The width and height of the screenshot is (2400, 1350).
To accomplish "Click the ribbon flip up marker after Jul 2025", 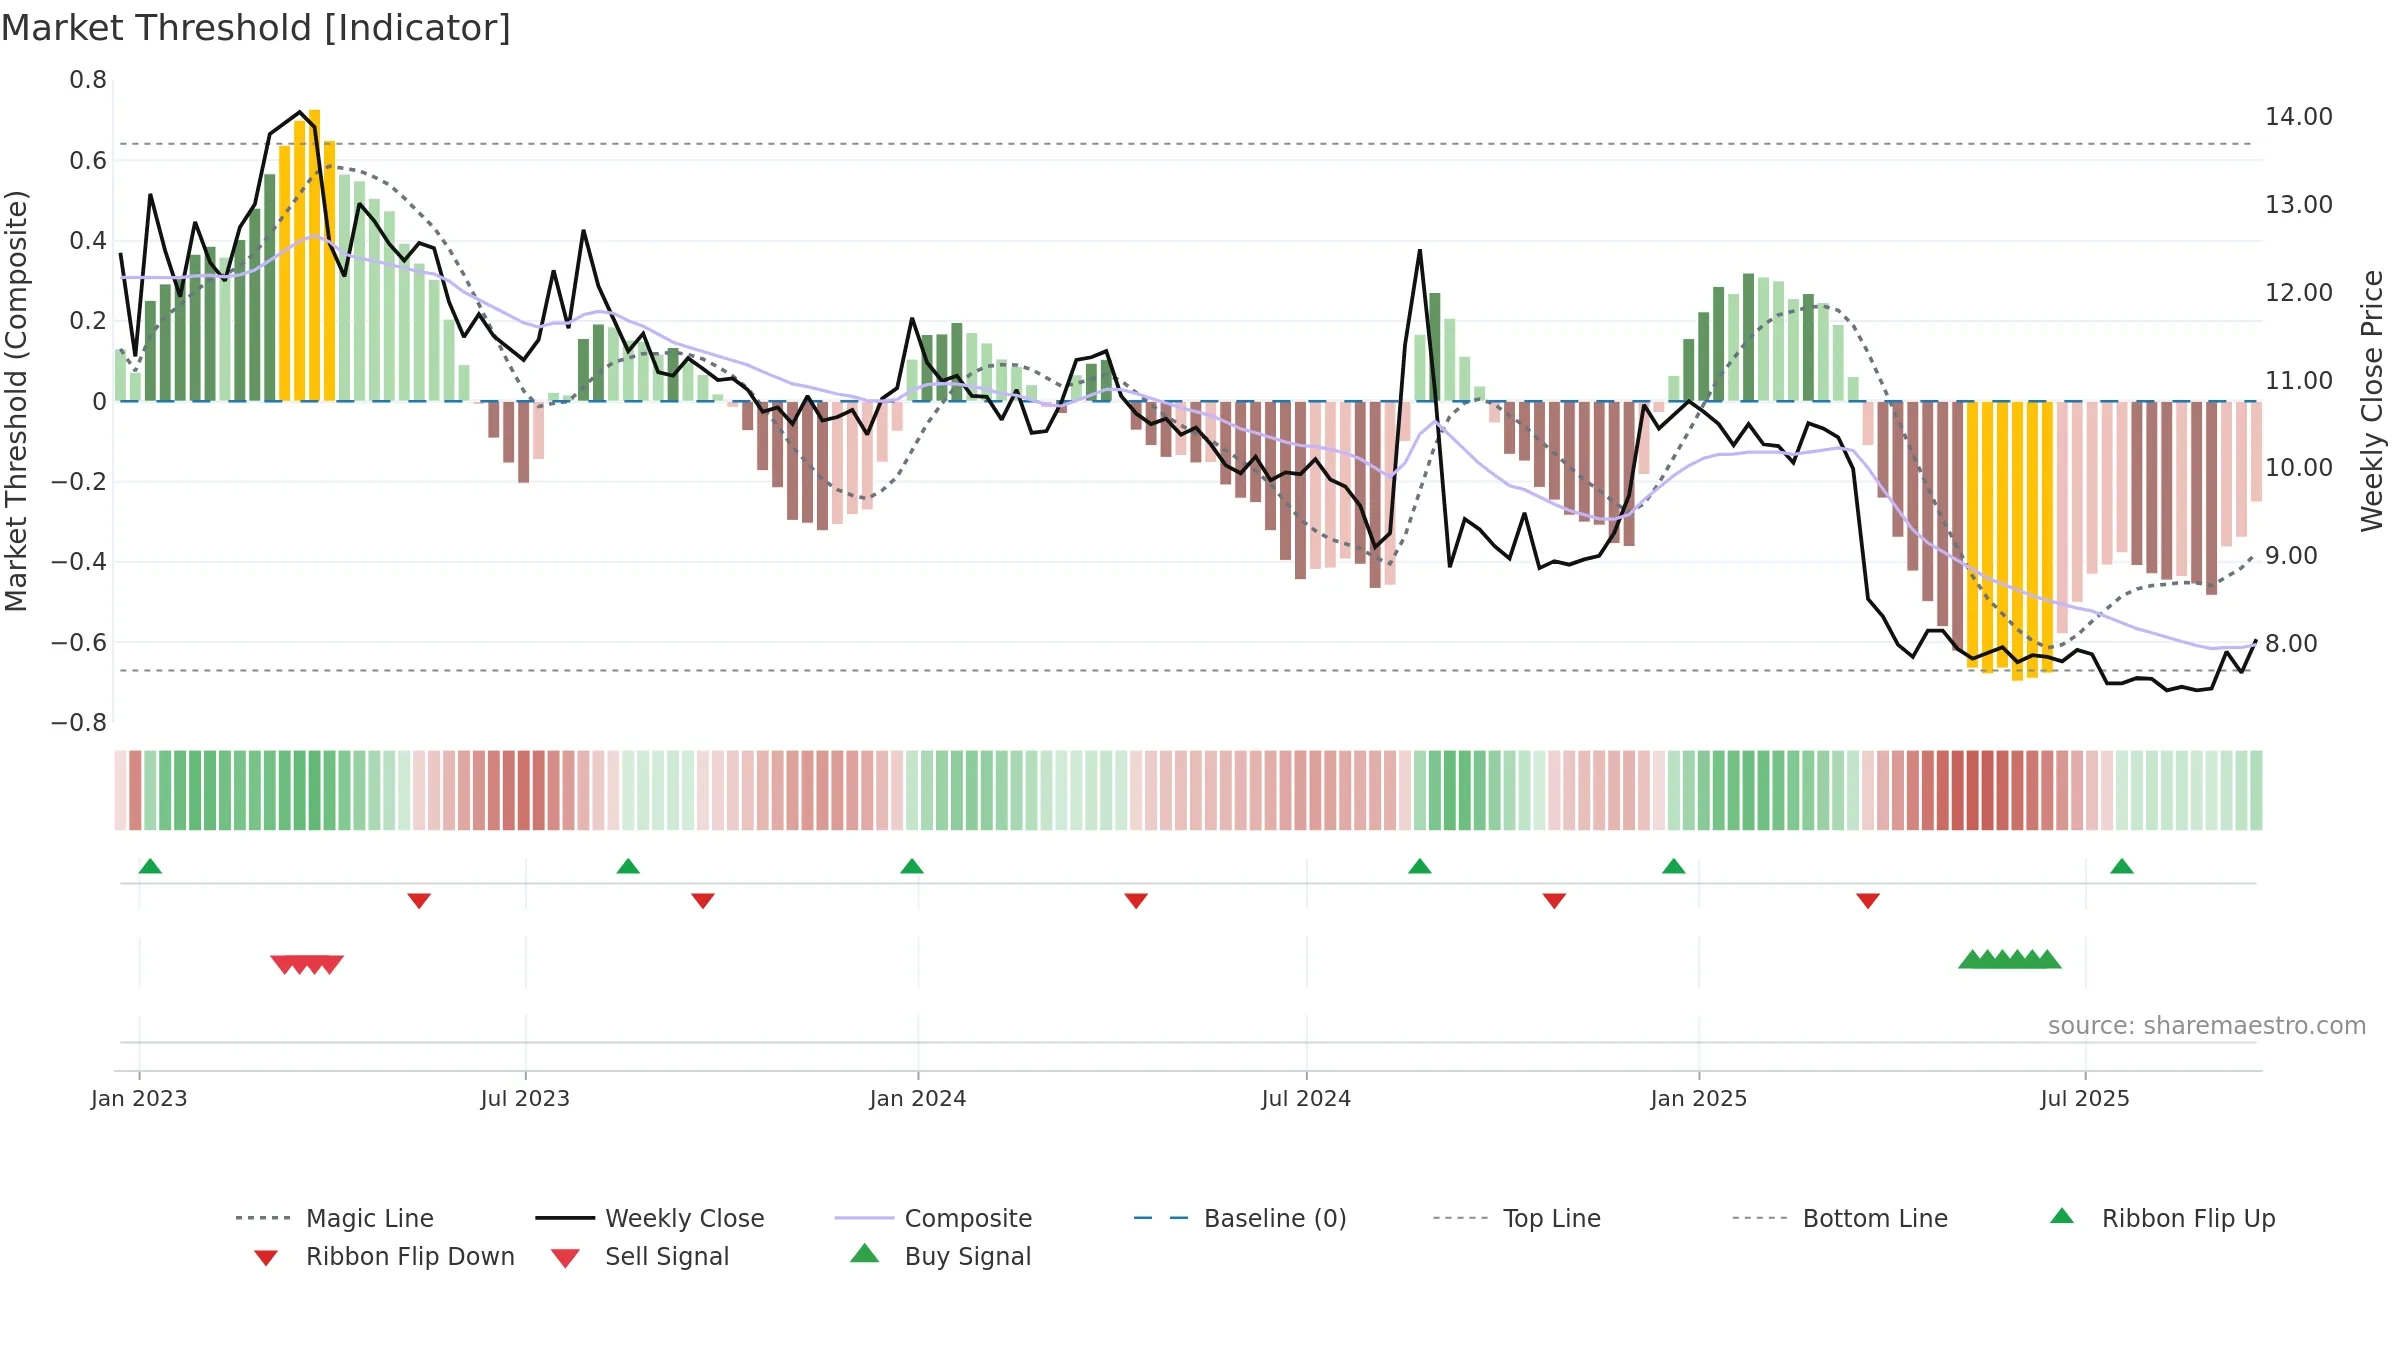I will point(2122,866).
